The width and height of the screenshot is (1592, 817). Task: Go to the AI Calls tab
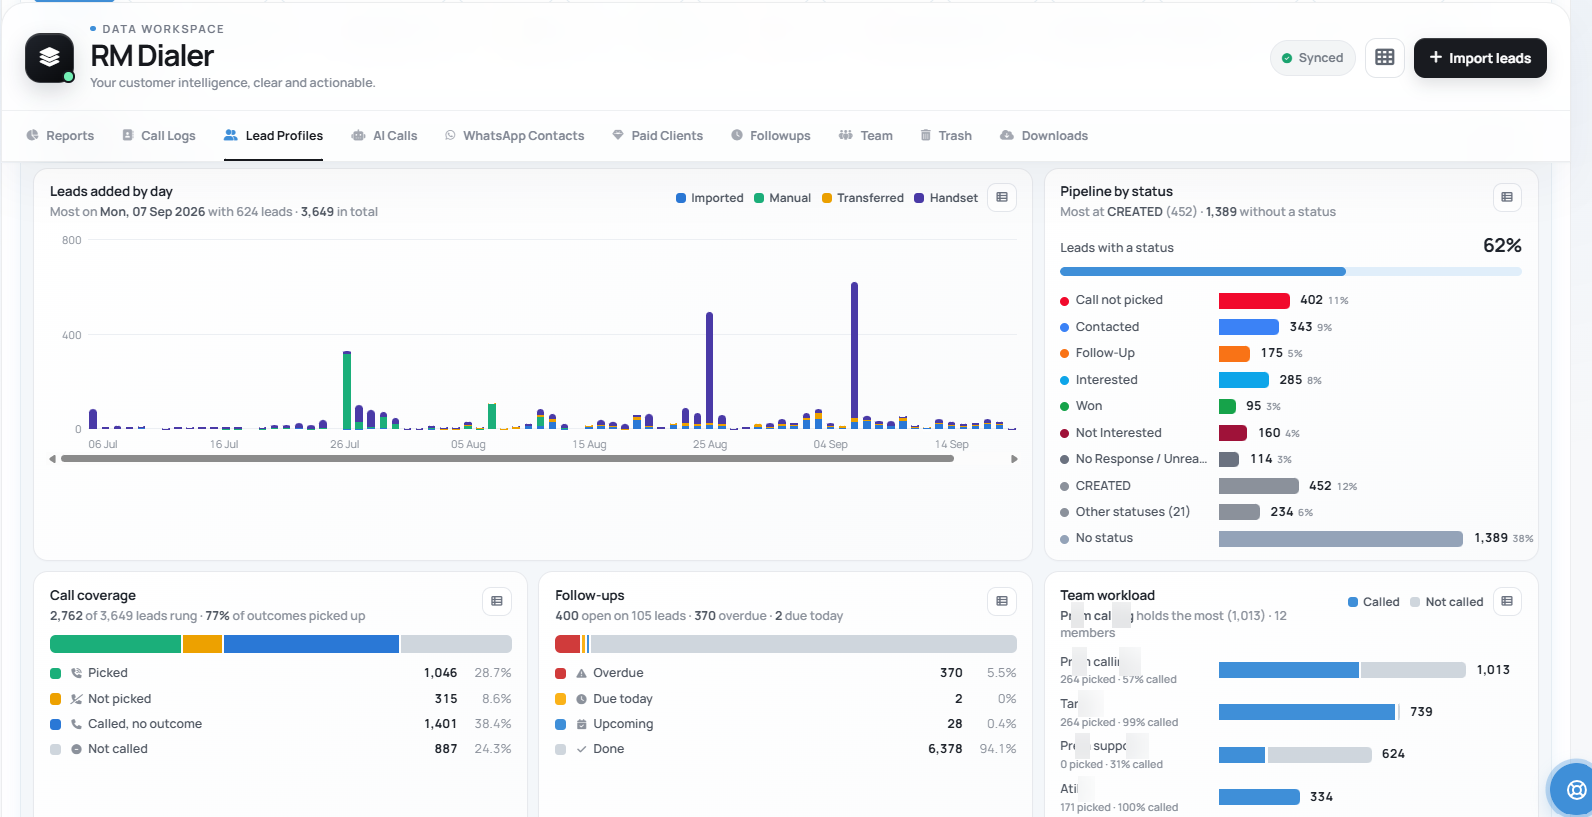(x=384, y=136)
